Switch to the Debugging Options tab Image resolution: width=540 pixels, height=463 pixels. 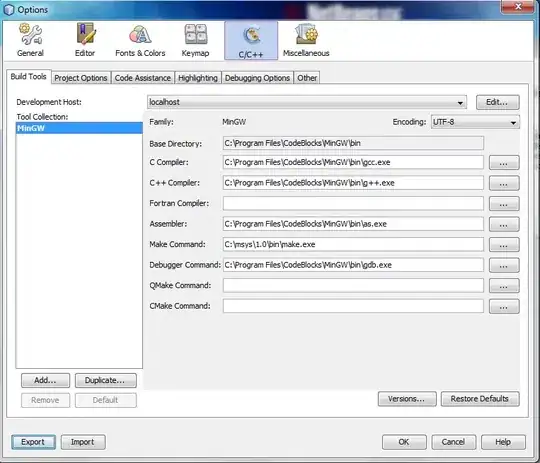click(257, 78)
